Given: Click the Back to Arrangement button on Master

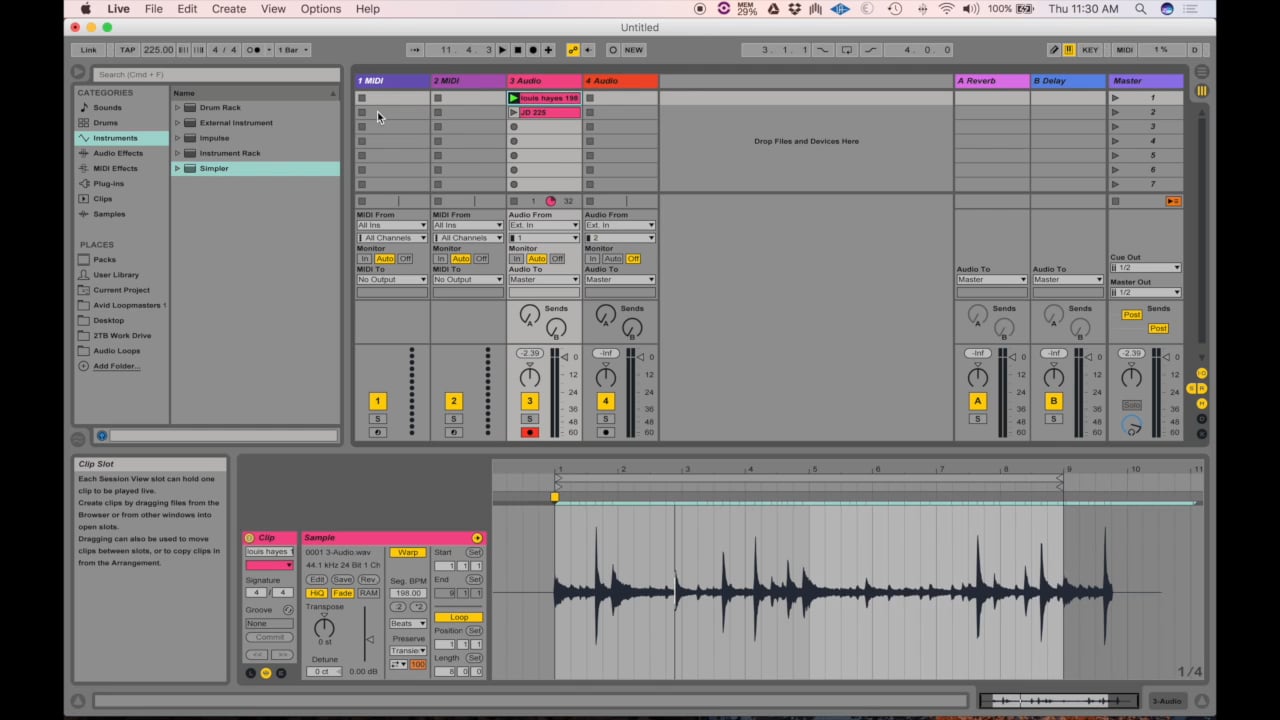Looking at the screenshot, I should click(1172, 201).
